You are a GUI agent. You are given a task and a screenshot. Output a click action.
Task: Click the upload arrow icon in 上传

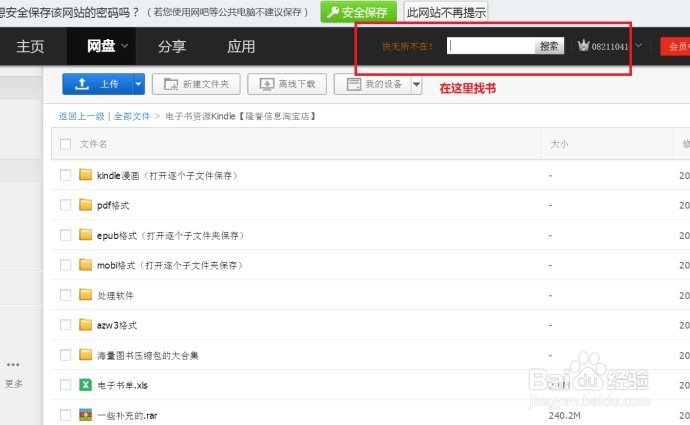point(82,84)
